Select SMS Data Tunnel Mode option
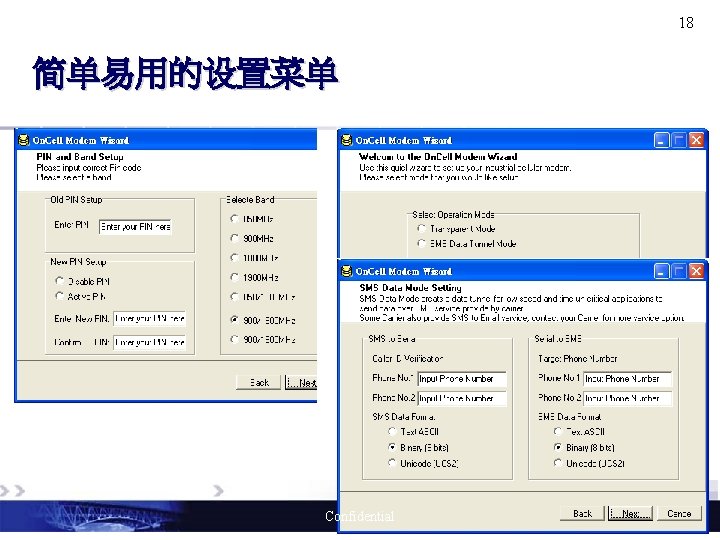This screenshot has width=720, height=540. [x=421, y=243]
